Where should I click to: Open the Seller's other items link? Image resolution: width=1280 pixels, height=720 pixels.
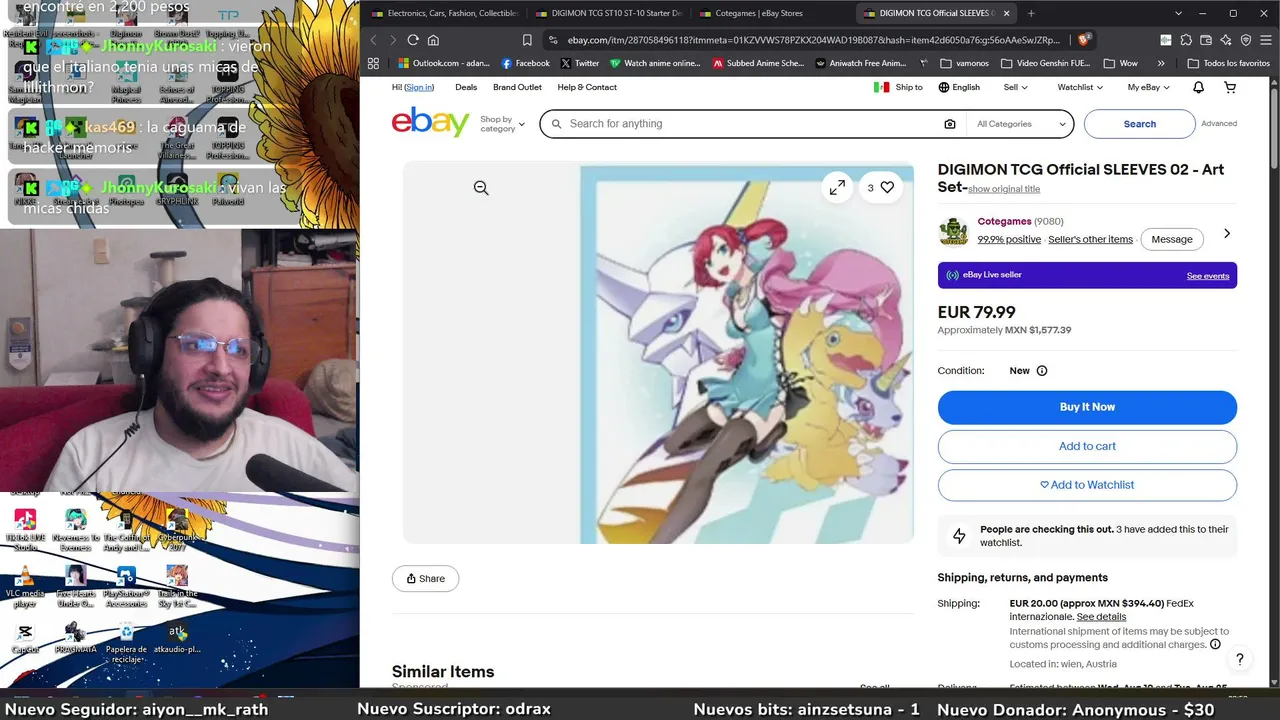[1090, 240]
